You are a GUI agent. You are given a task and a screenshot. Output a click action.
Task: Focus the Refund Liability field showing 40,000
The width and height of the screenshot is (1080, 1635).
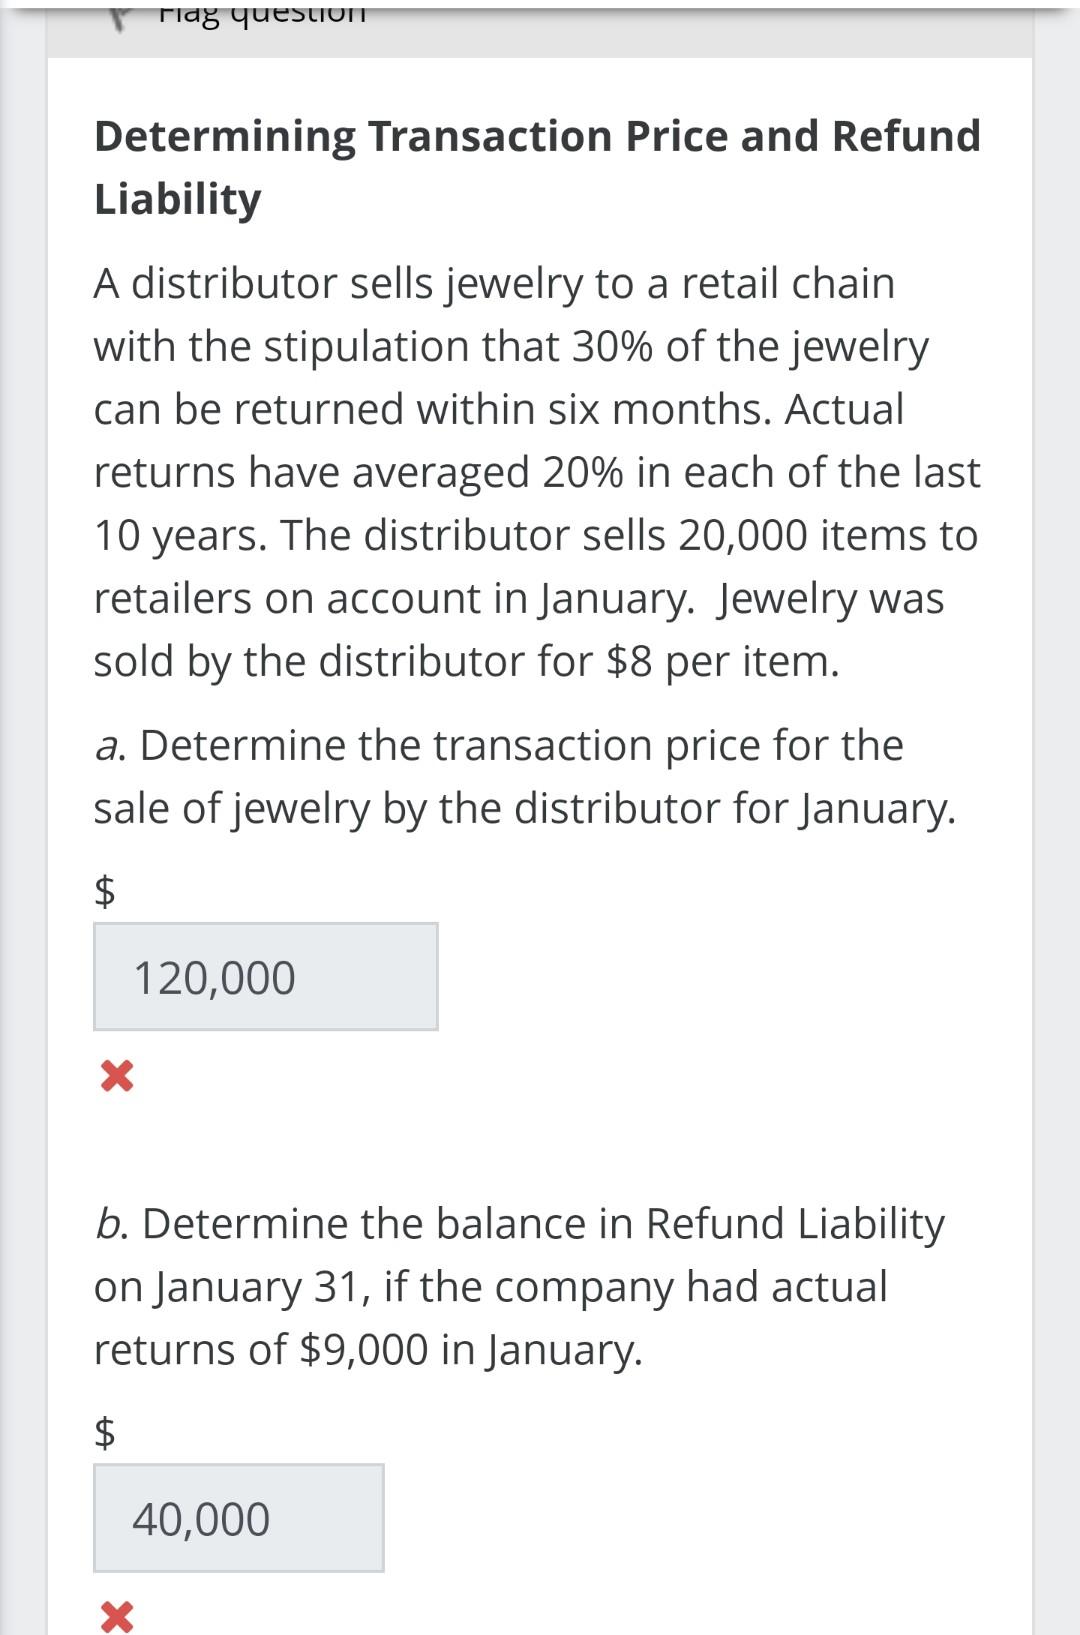pyautogui.click(x=238, y=1518)
